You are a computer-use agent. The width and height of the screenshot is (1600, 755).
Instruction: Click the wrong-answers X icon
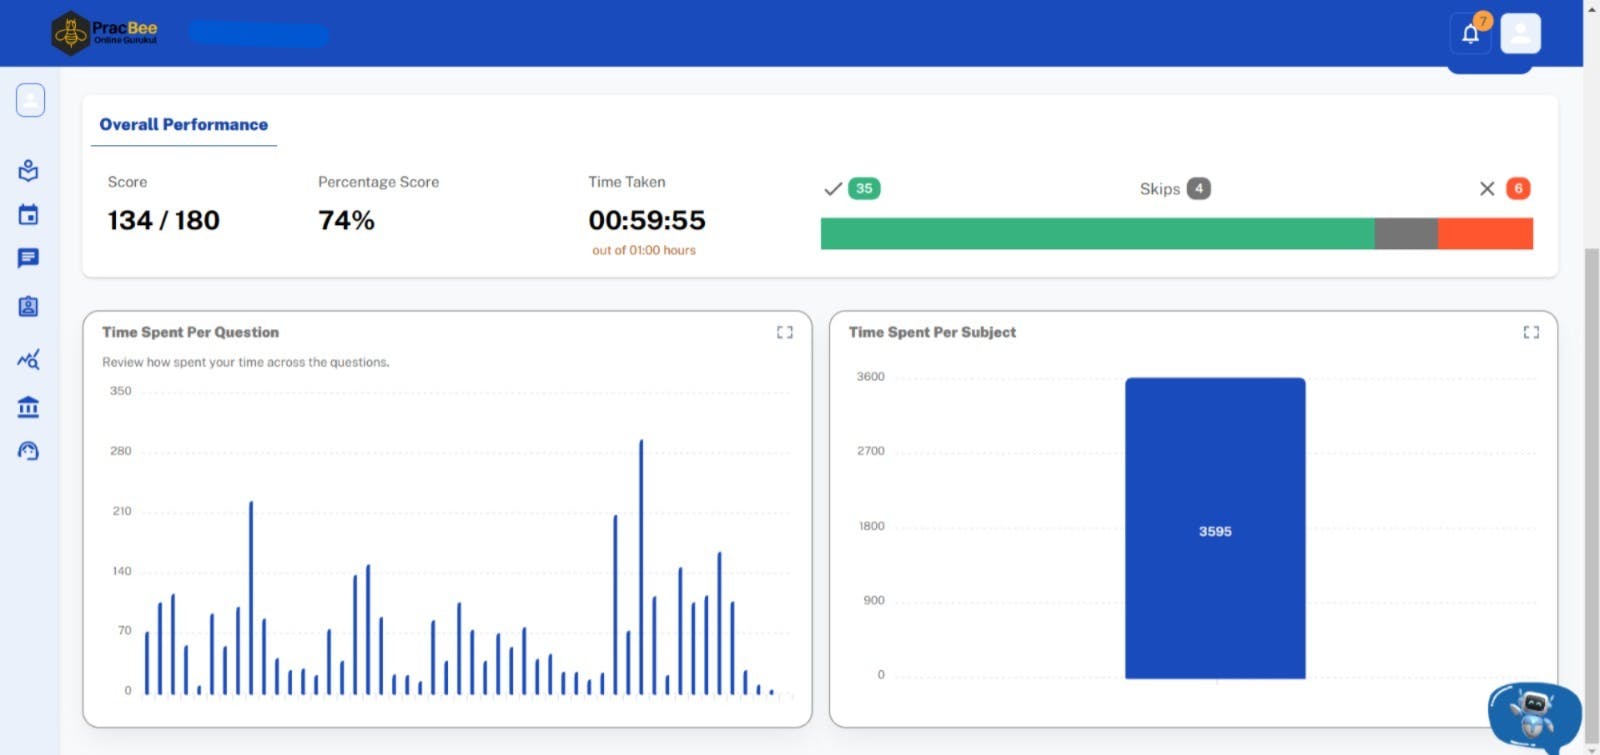(1487, 189)
